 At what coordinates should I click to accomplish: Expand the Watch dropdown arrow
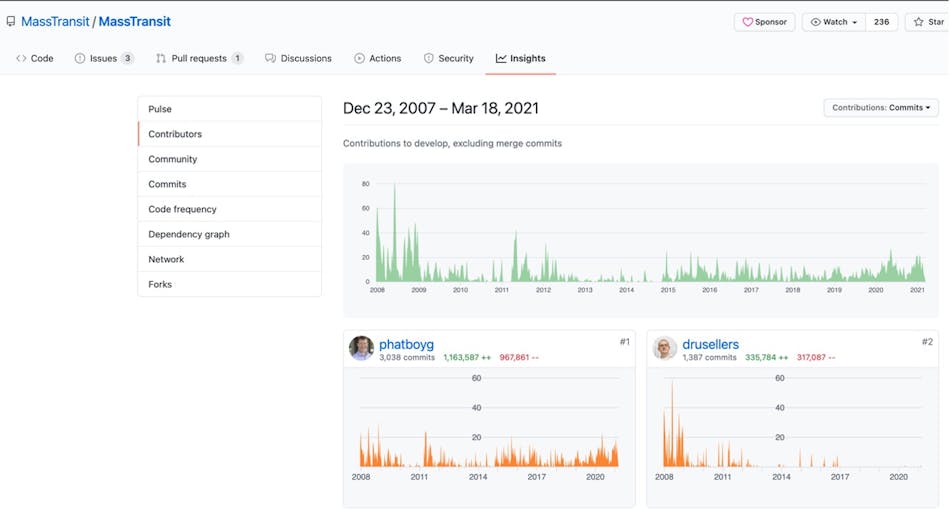(855, 22)
